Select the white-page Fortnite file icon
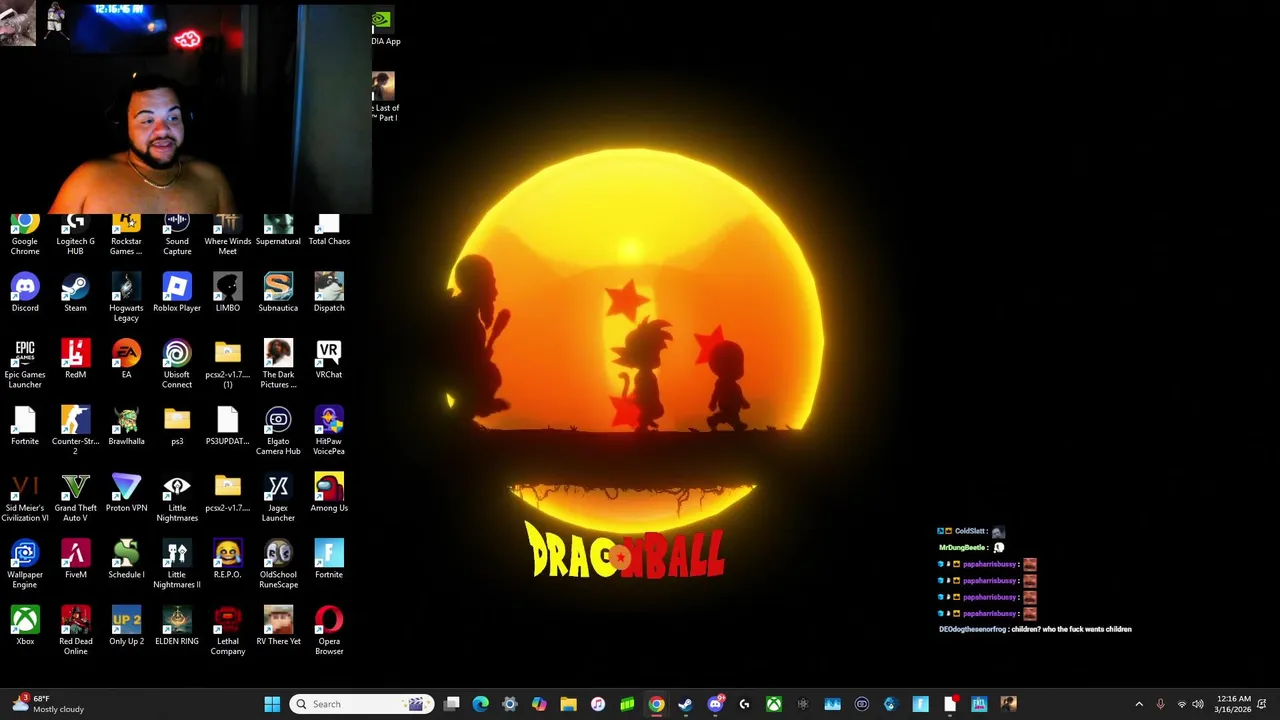 click(x=25, y=427)
